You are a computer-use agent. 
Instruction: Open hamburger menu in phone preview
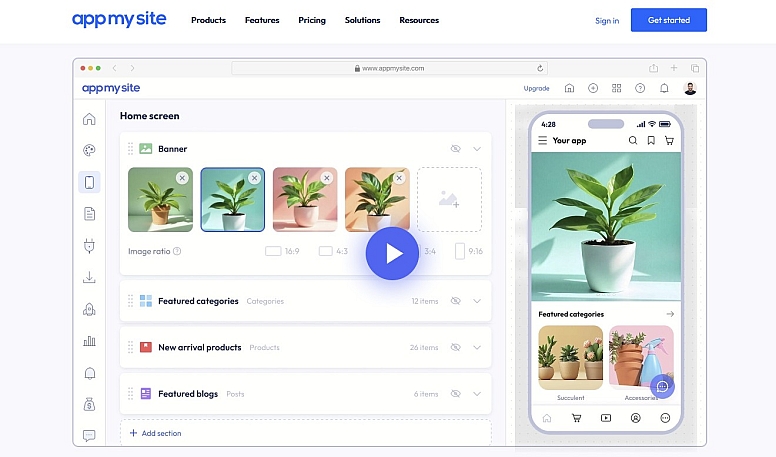[542, 141]
